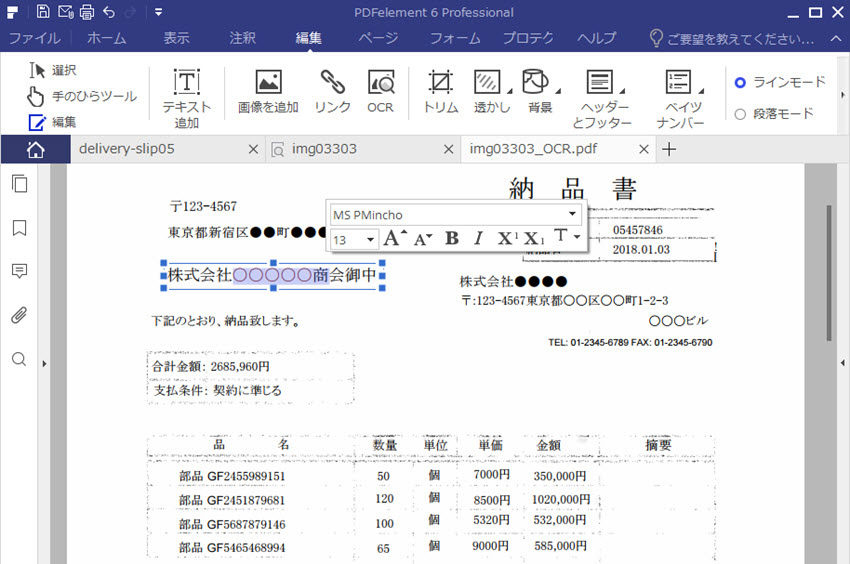This screenshot has width=850, height=564.
Task: Open the bookmarks panel
Action: pos(20,228)
